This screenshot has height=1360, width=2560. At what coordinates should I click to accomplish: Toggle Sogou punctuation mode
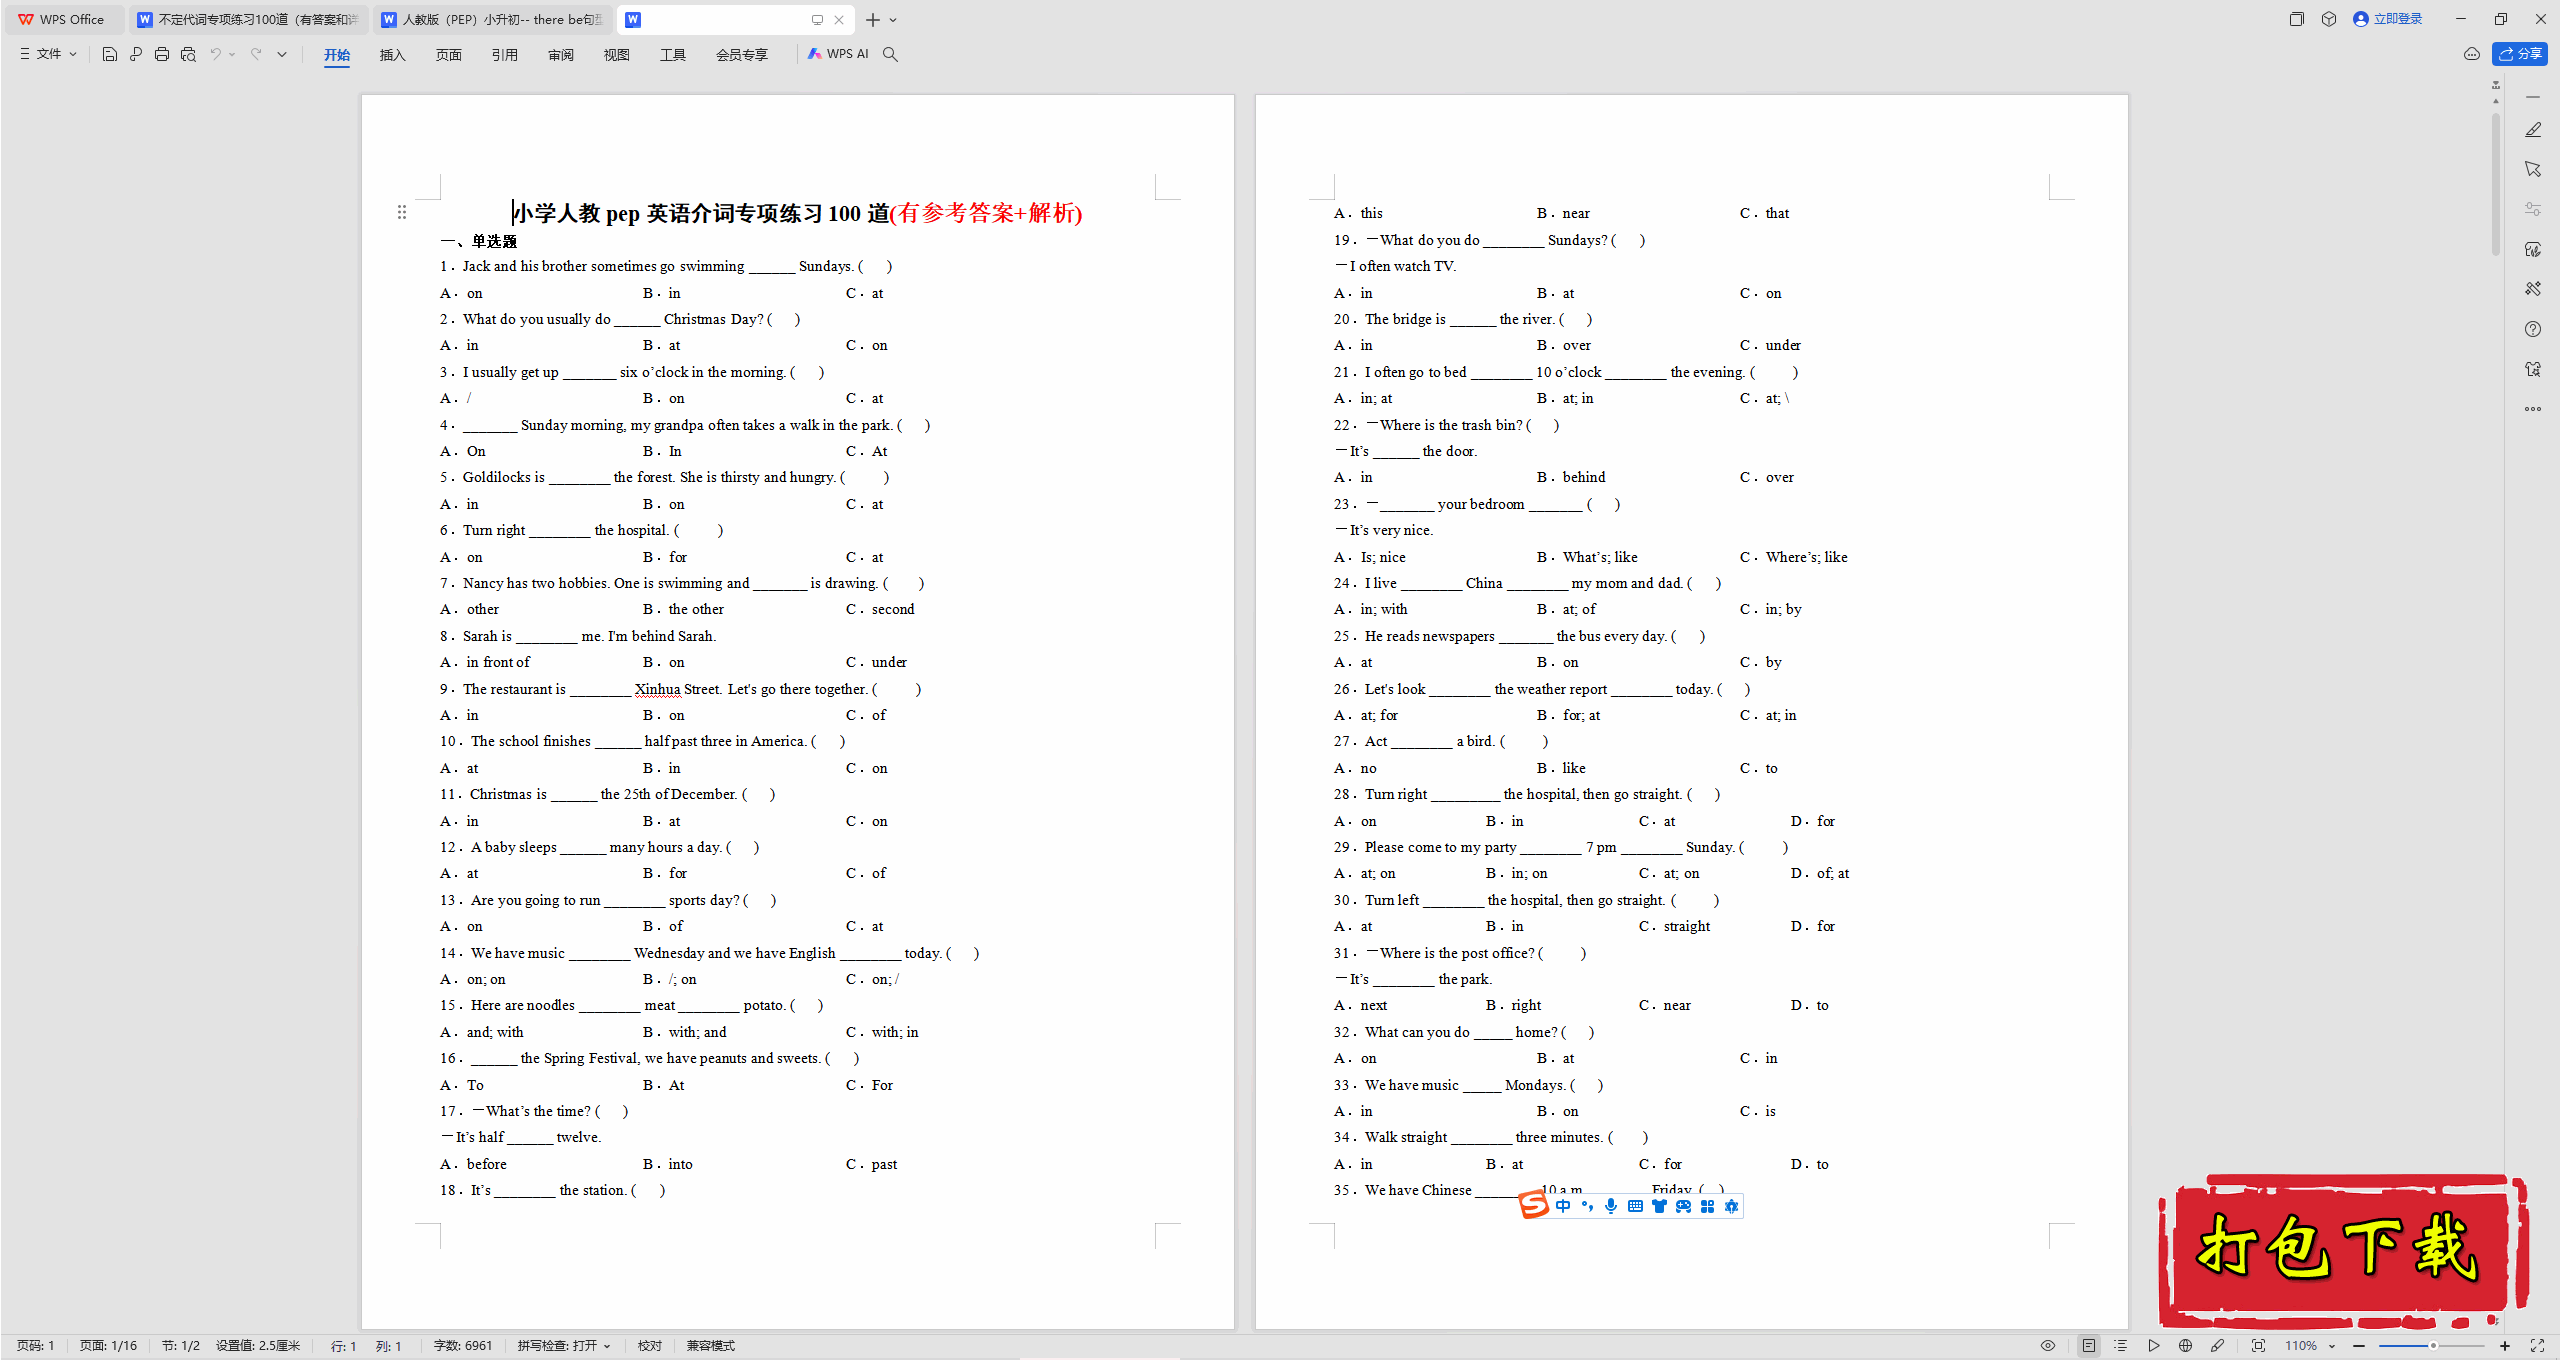[x=1587, y=1206]
